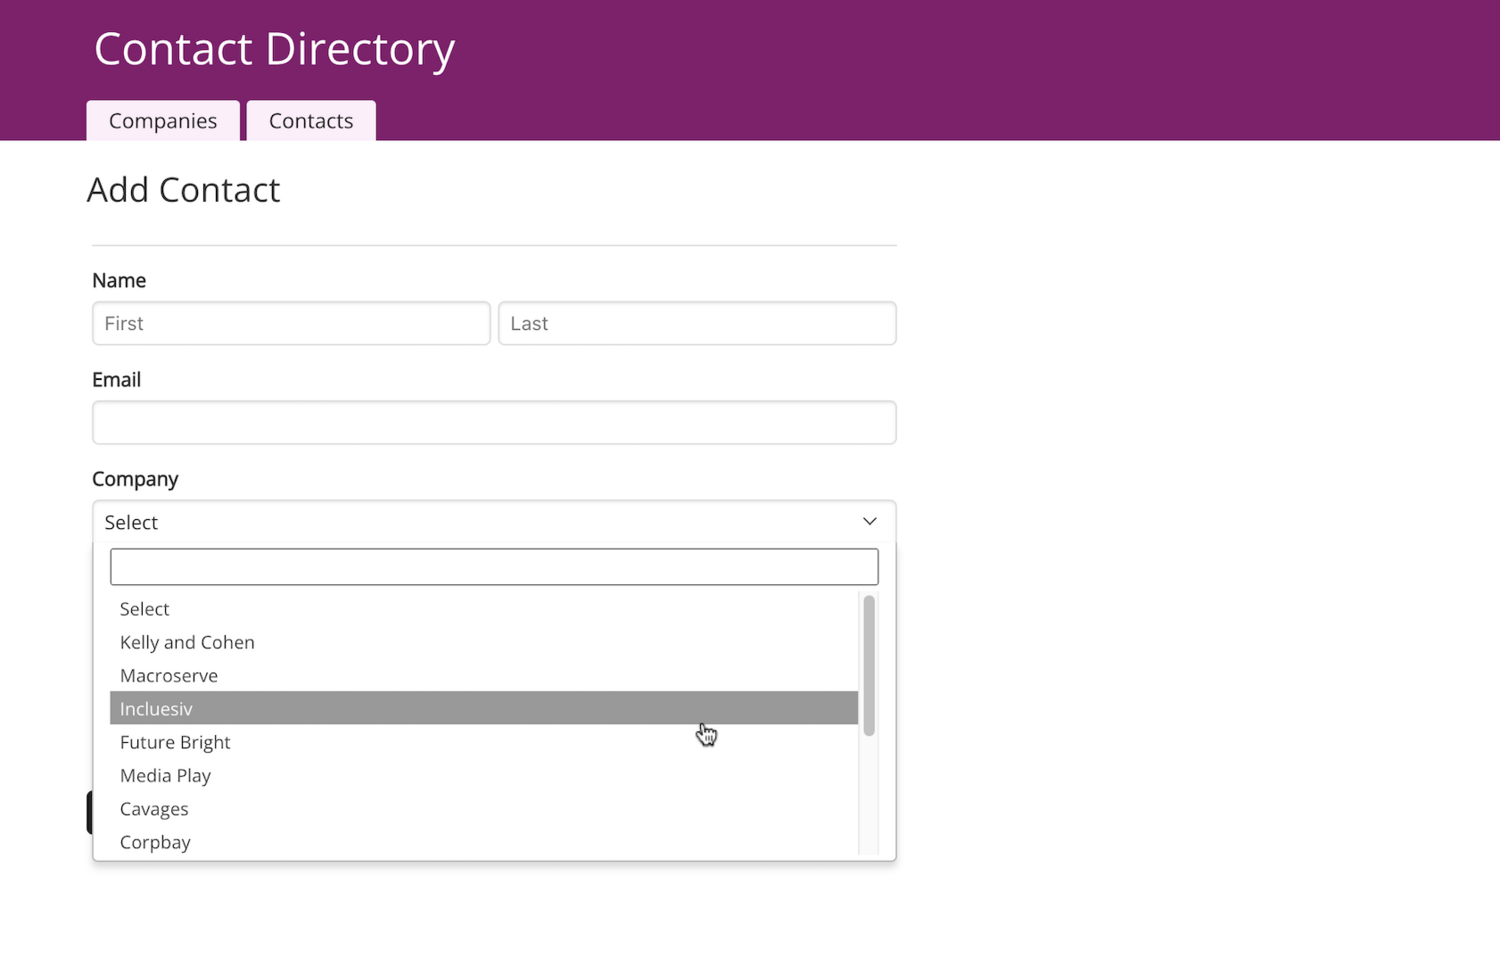Focus the First name input field

tap(291, 324)
